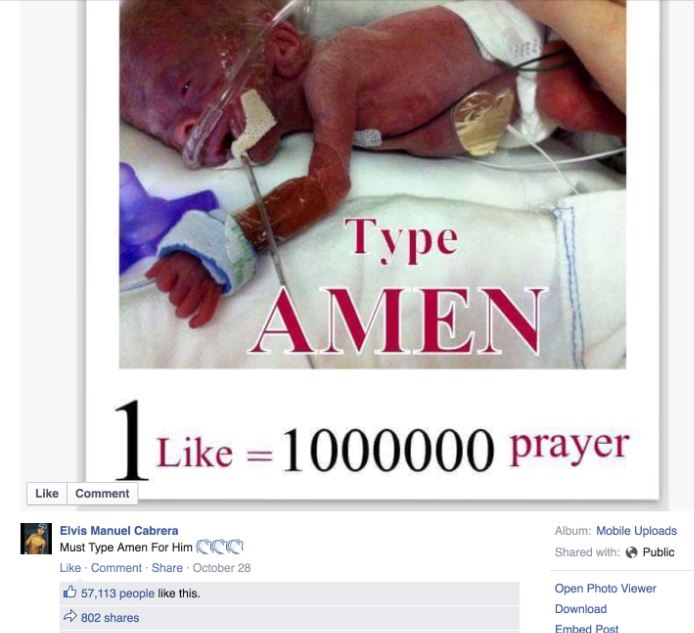Click the emoji icons in the caption
This screenshot has width=694, height=633.
coord(220,547)
